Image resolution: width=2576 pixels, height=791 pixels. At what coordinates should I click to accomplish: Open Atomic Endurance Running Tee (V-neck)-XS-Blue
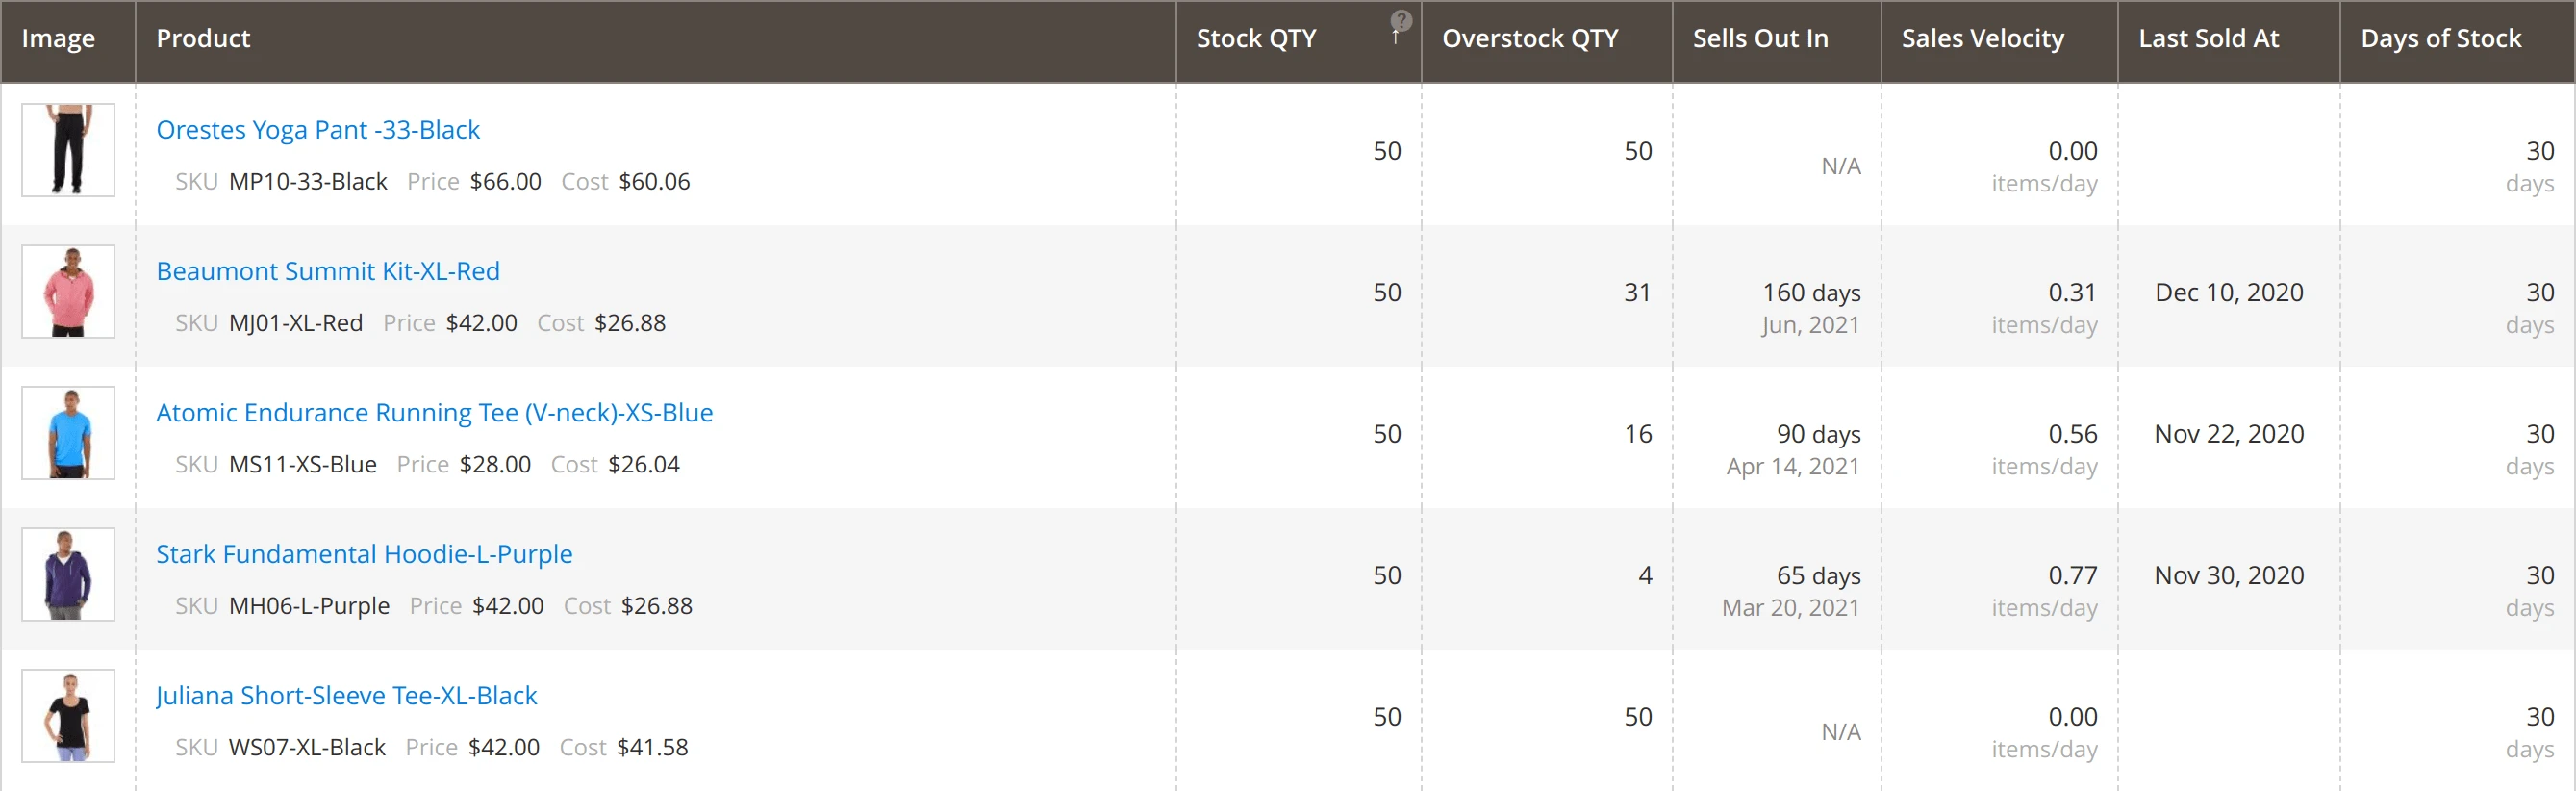tap(434, 412)
